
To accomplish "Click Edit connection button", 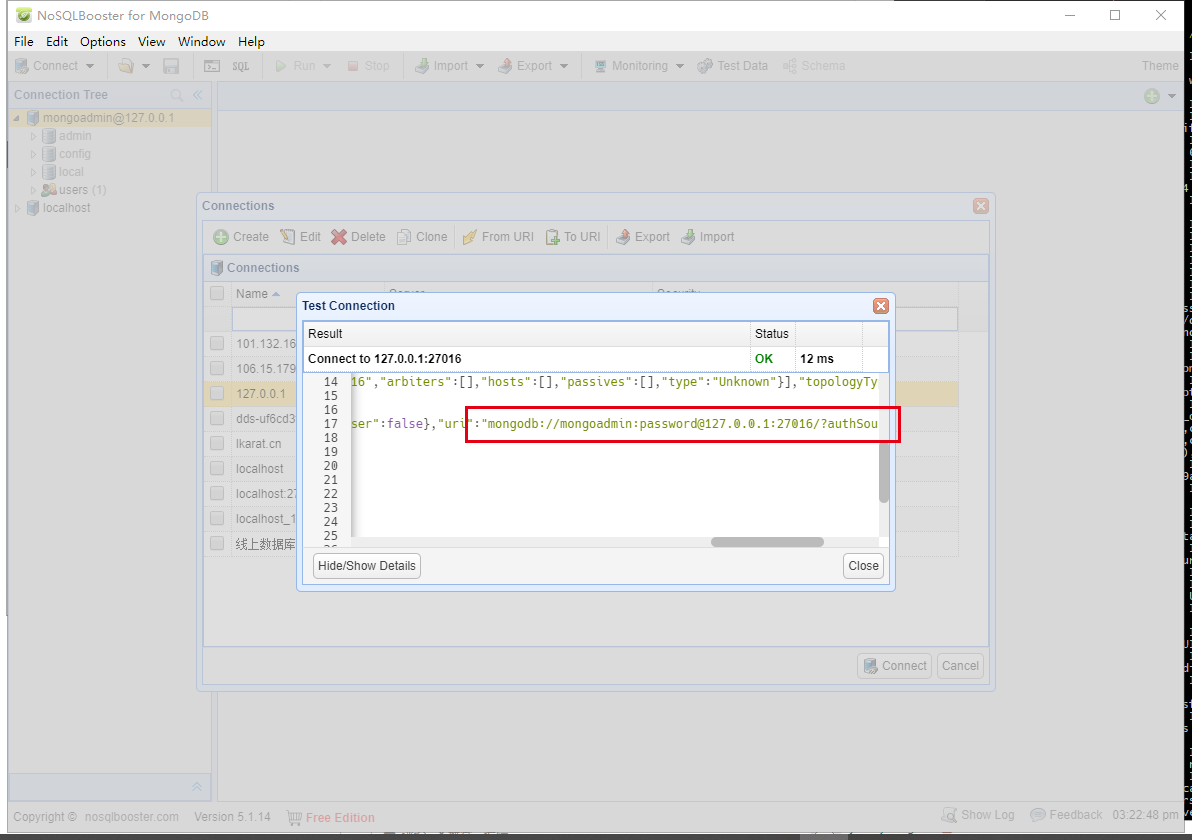I will click(x=300, y=237).
